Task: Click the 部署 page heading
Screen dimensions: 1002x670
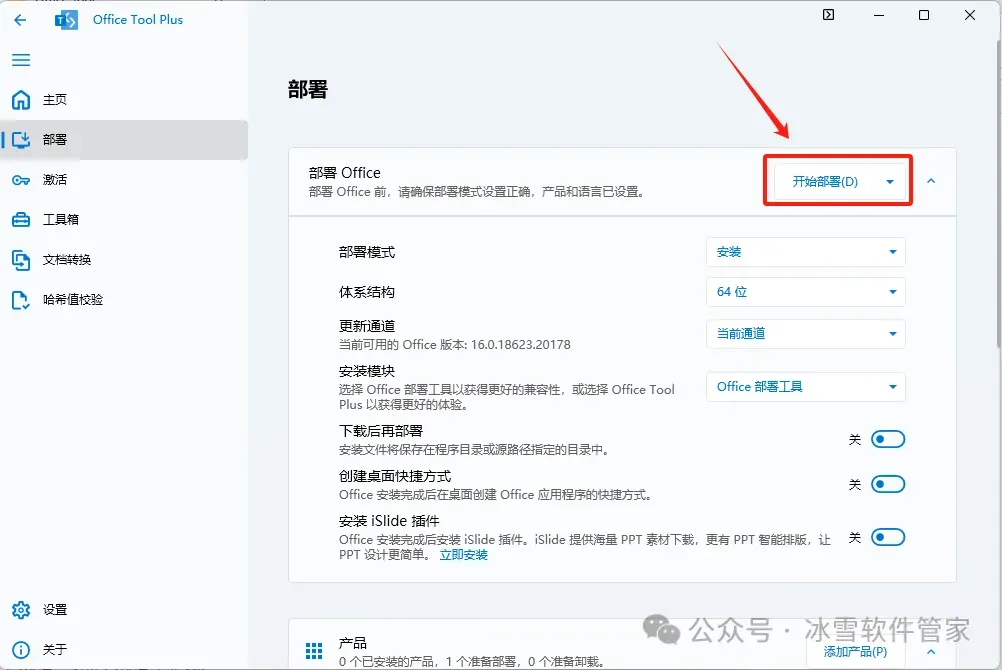Action: click(x=307, y=89)
